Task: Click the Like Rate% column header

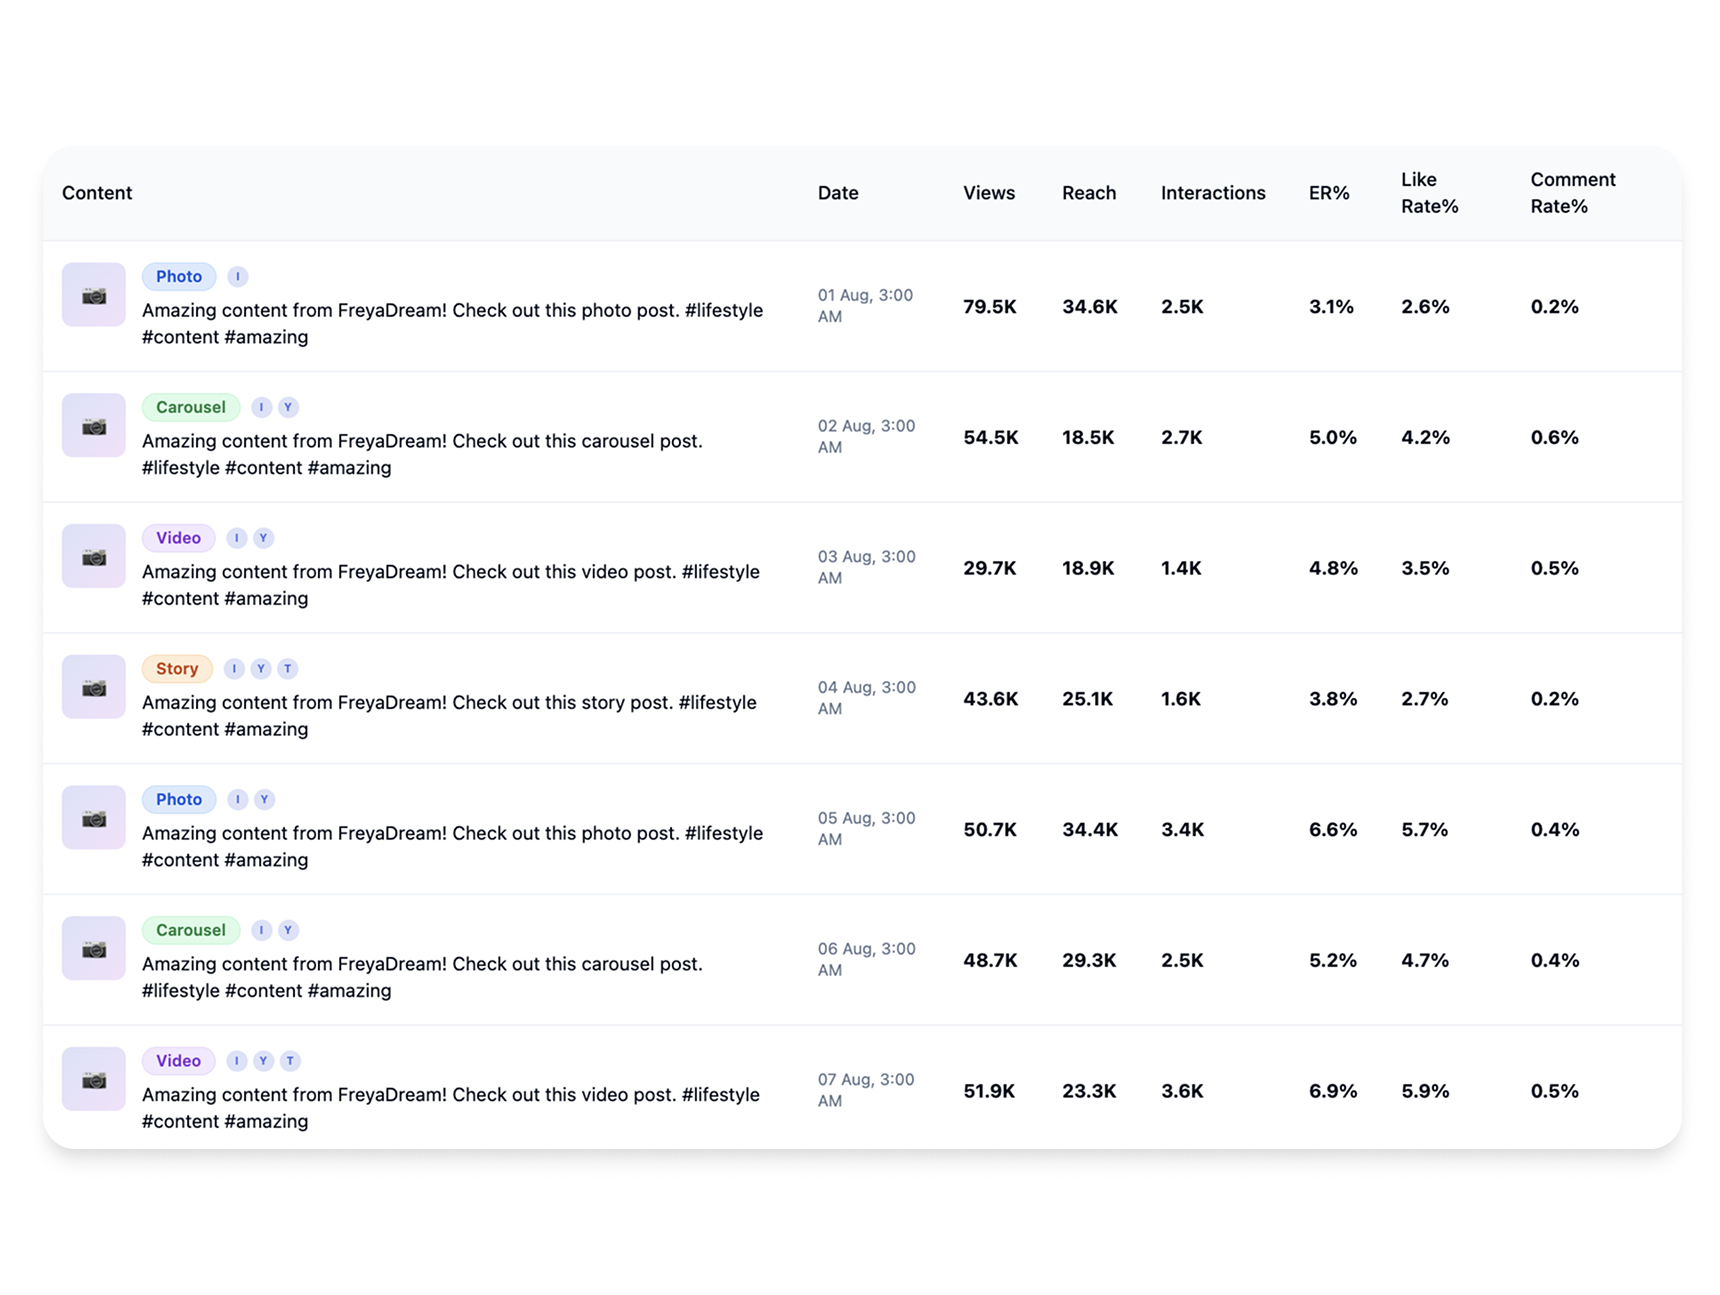Action: pos(1428,193)
